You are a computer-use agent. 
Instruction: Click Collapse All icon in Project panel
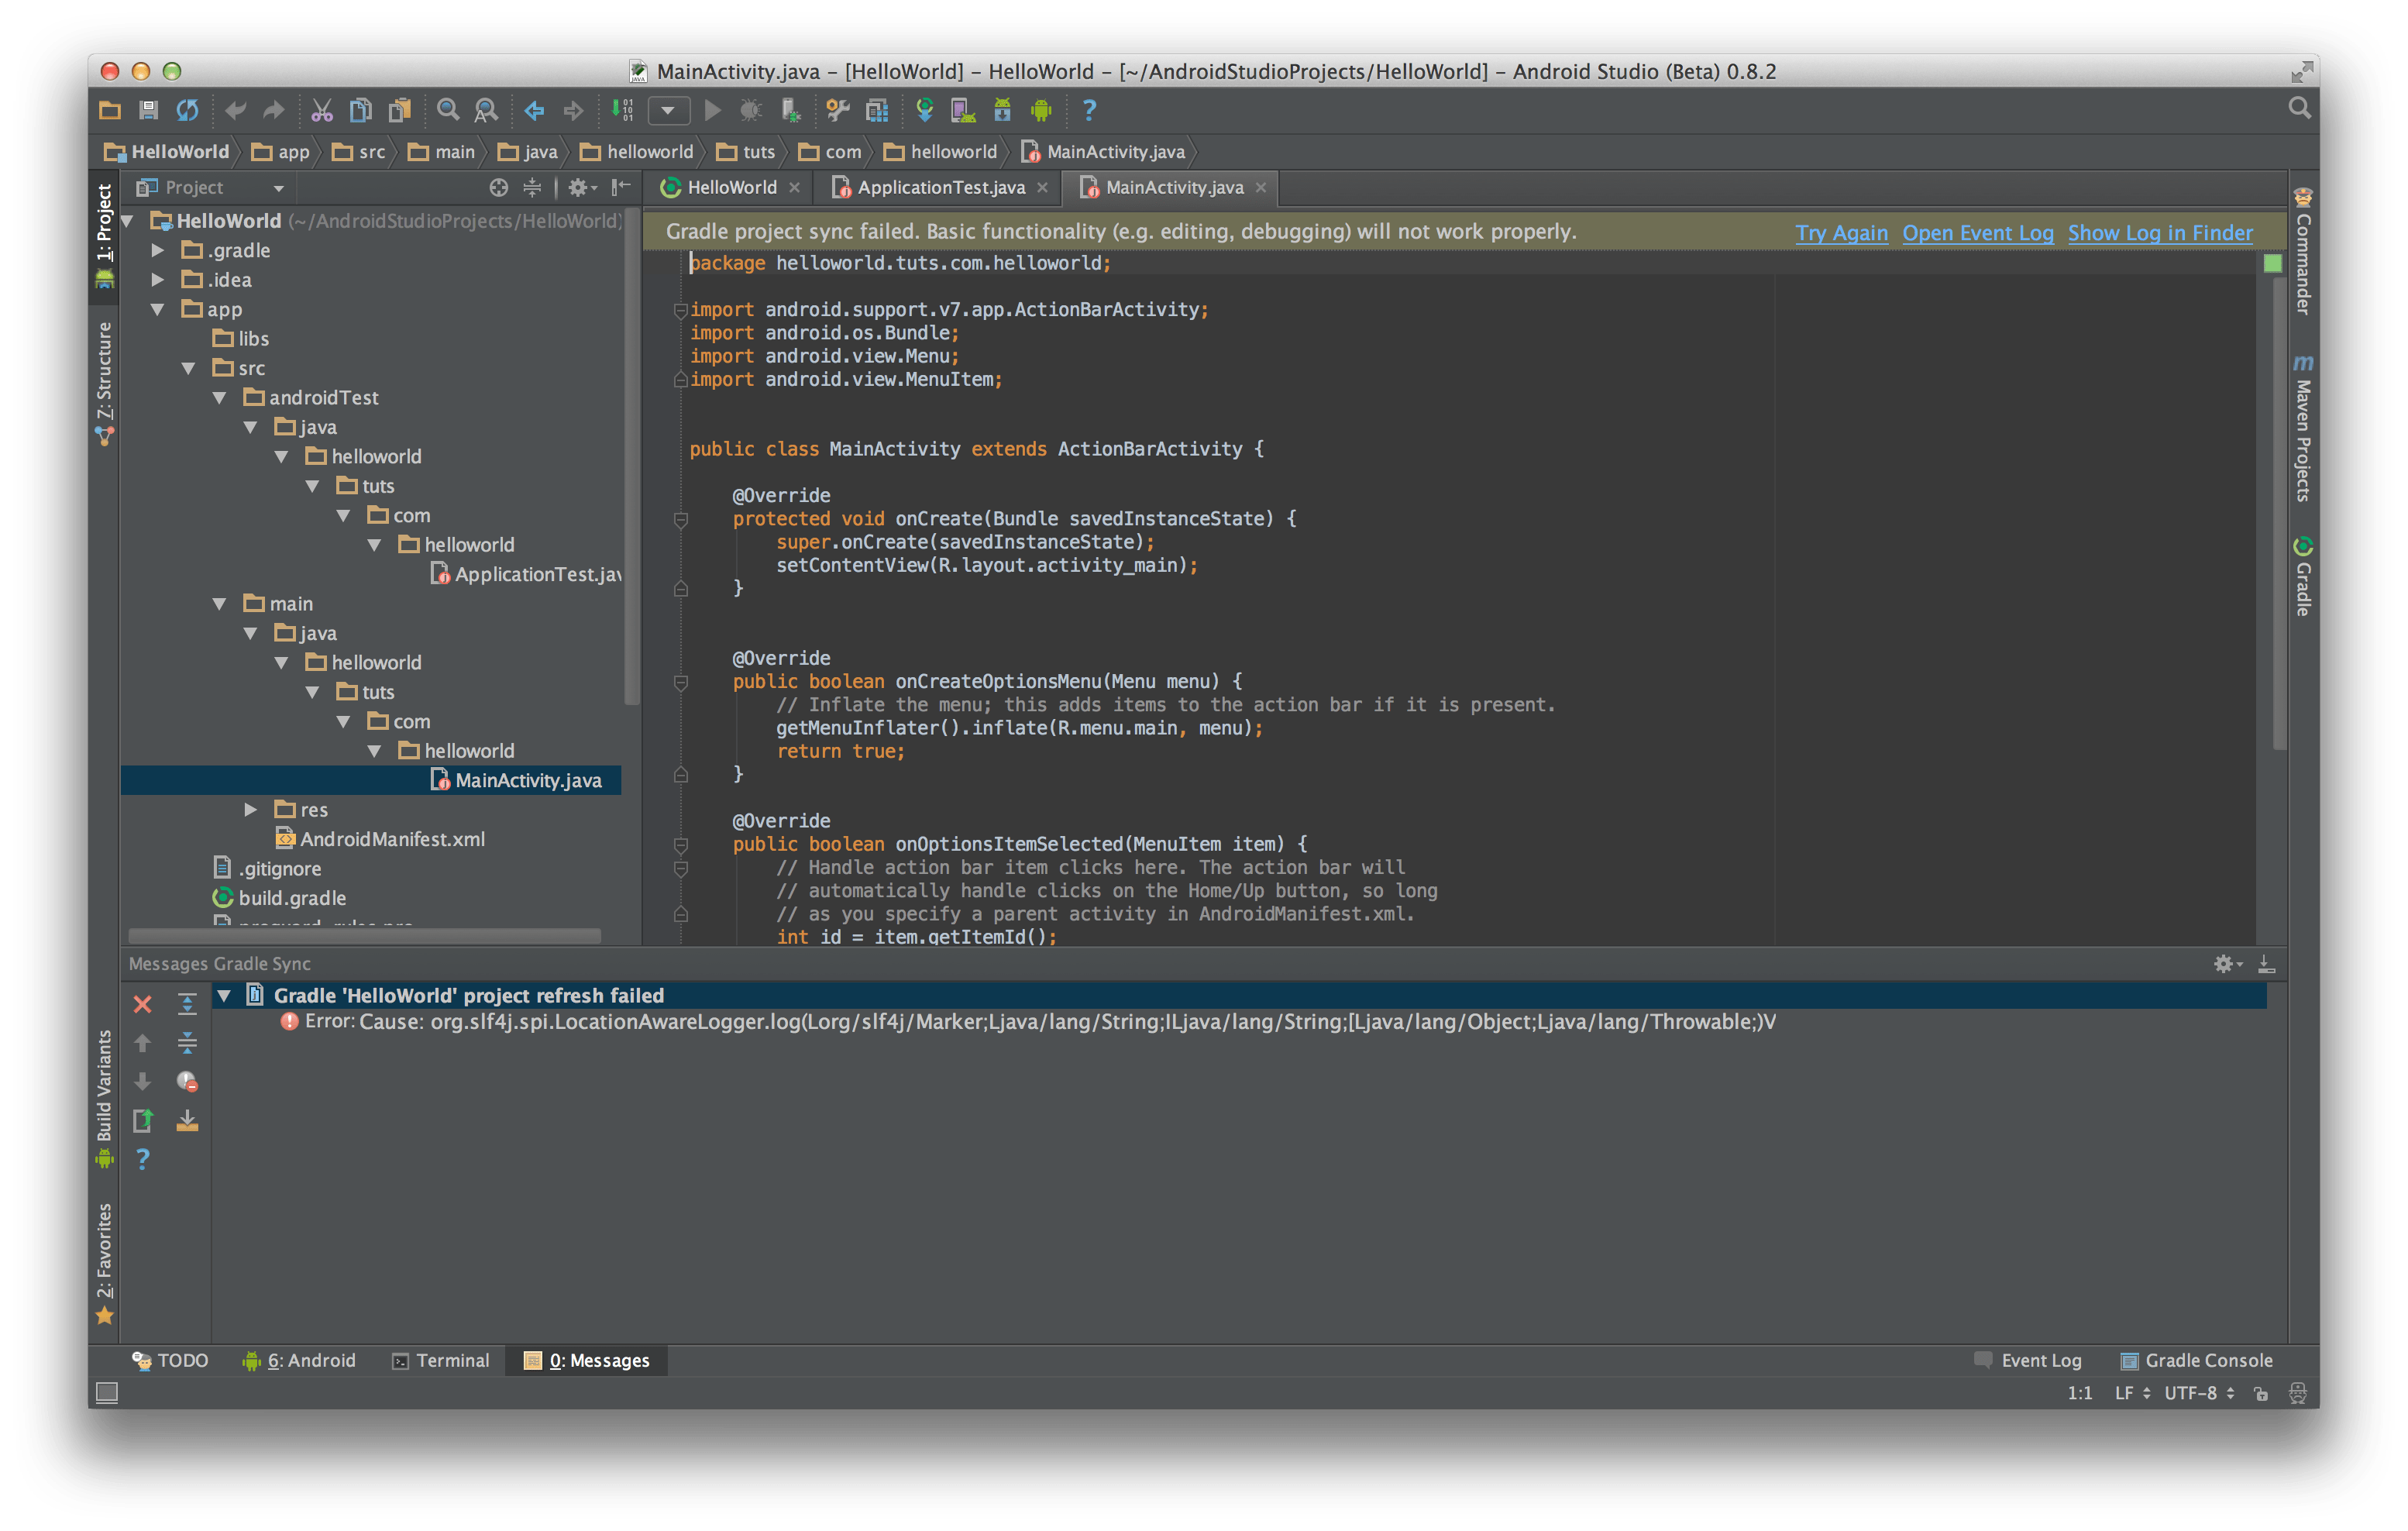(532, 187)
